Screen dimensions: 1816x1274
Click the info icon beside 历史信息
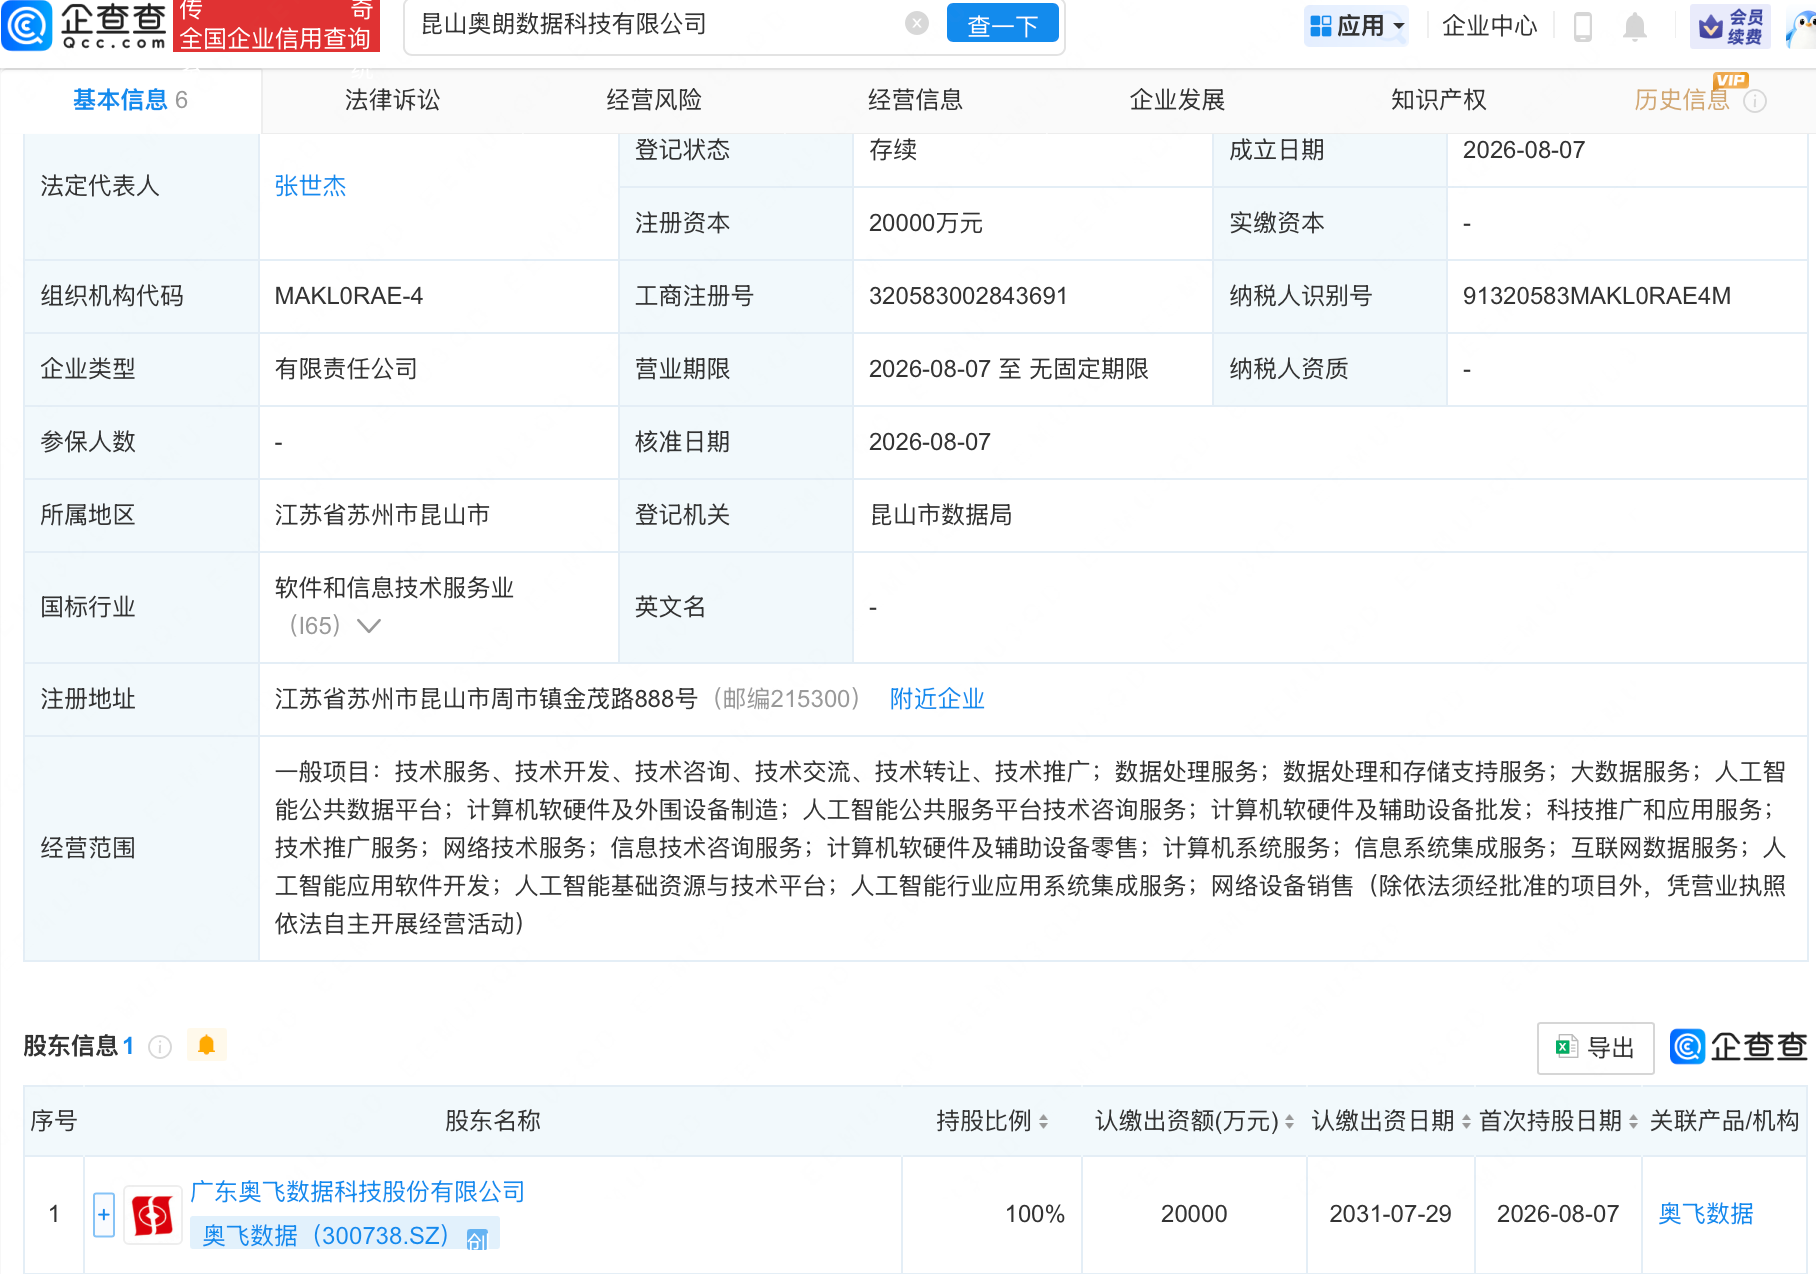(1755, 101)
